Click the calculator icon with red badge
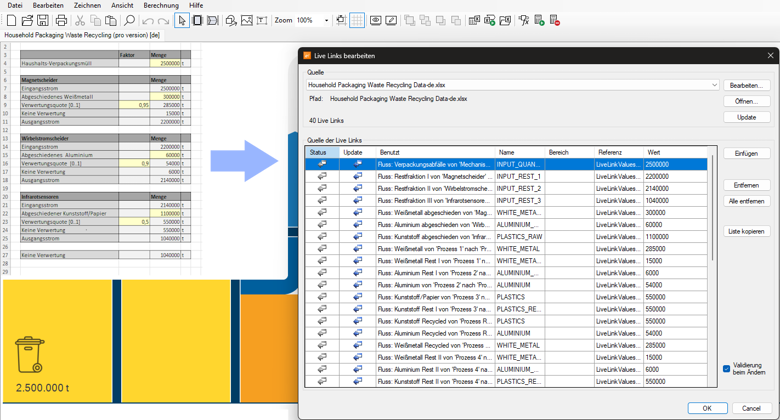The height and width of the screenshot is (420, 780). click(555, 20)
